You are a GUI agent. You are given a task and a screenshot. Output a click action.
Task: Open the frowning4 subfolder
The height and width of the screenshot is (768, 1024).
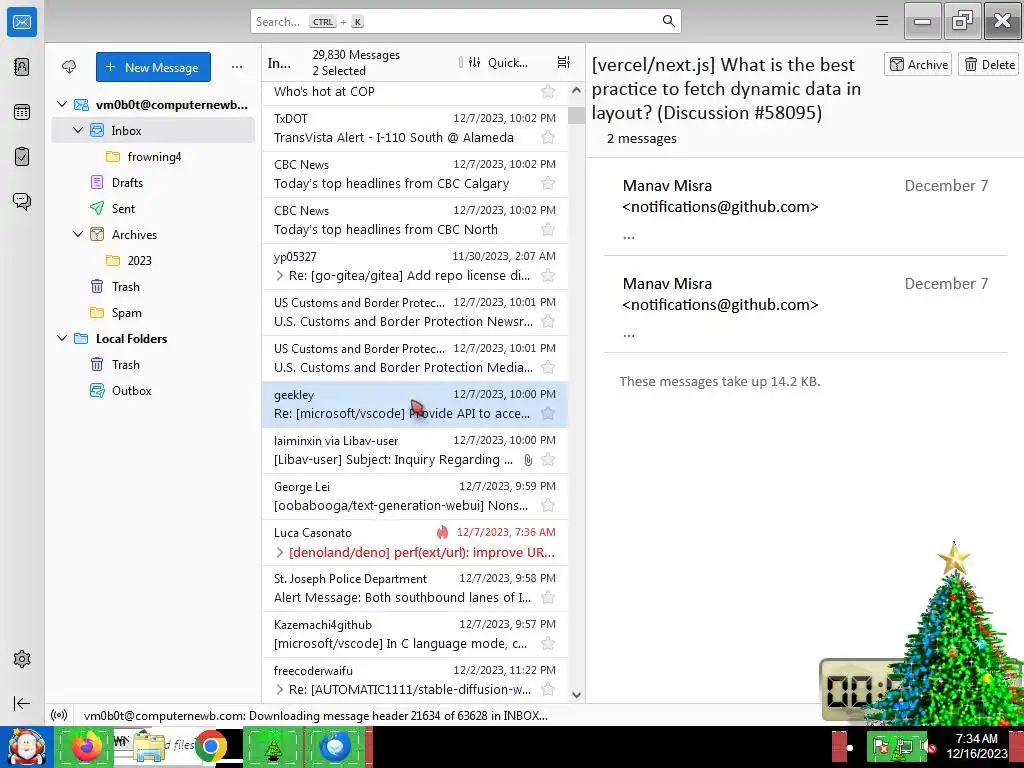[154, 157]
